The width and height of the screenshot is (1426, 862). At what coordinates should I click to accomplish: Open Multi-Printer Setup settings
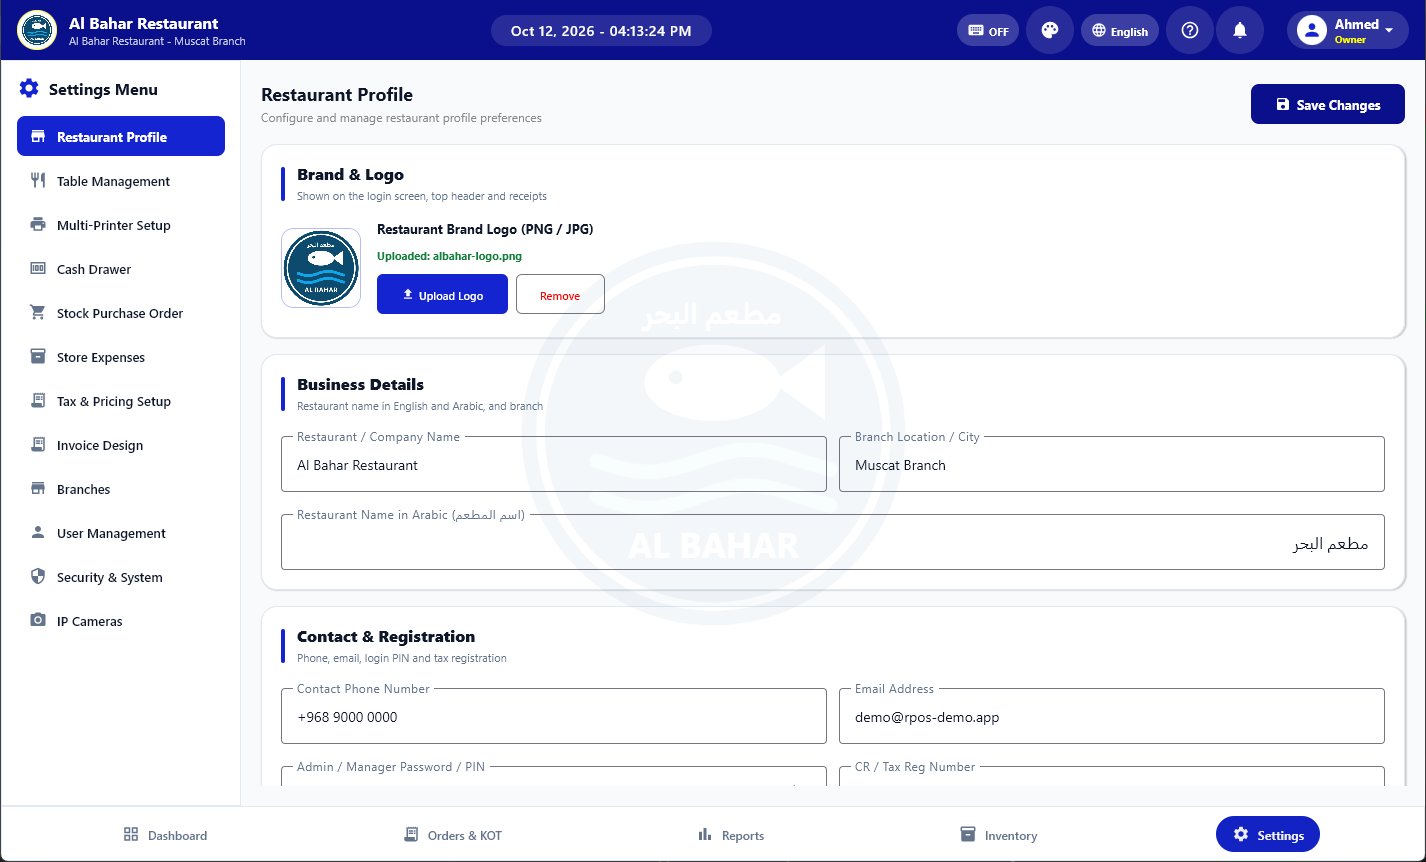tap(121, 225)
